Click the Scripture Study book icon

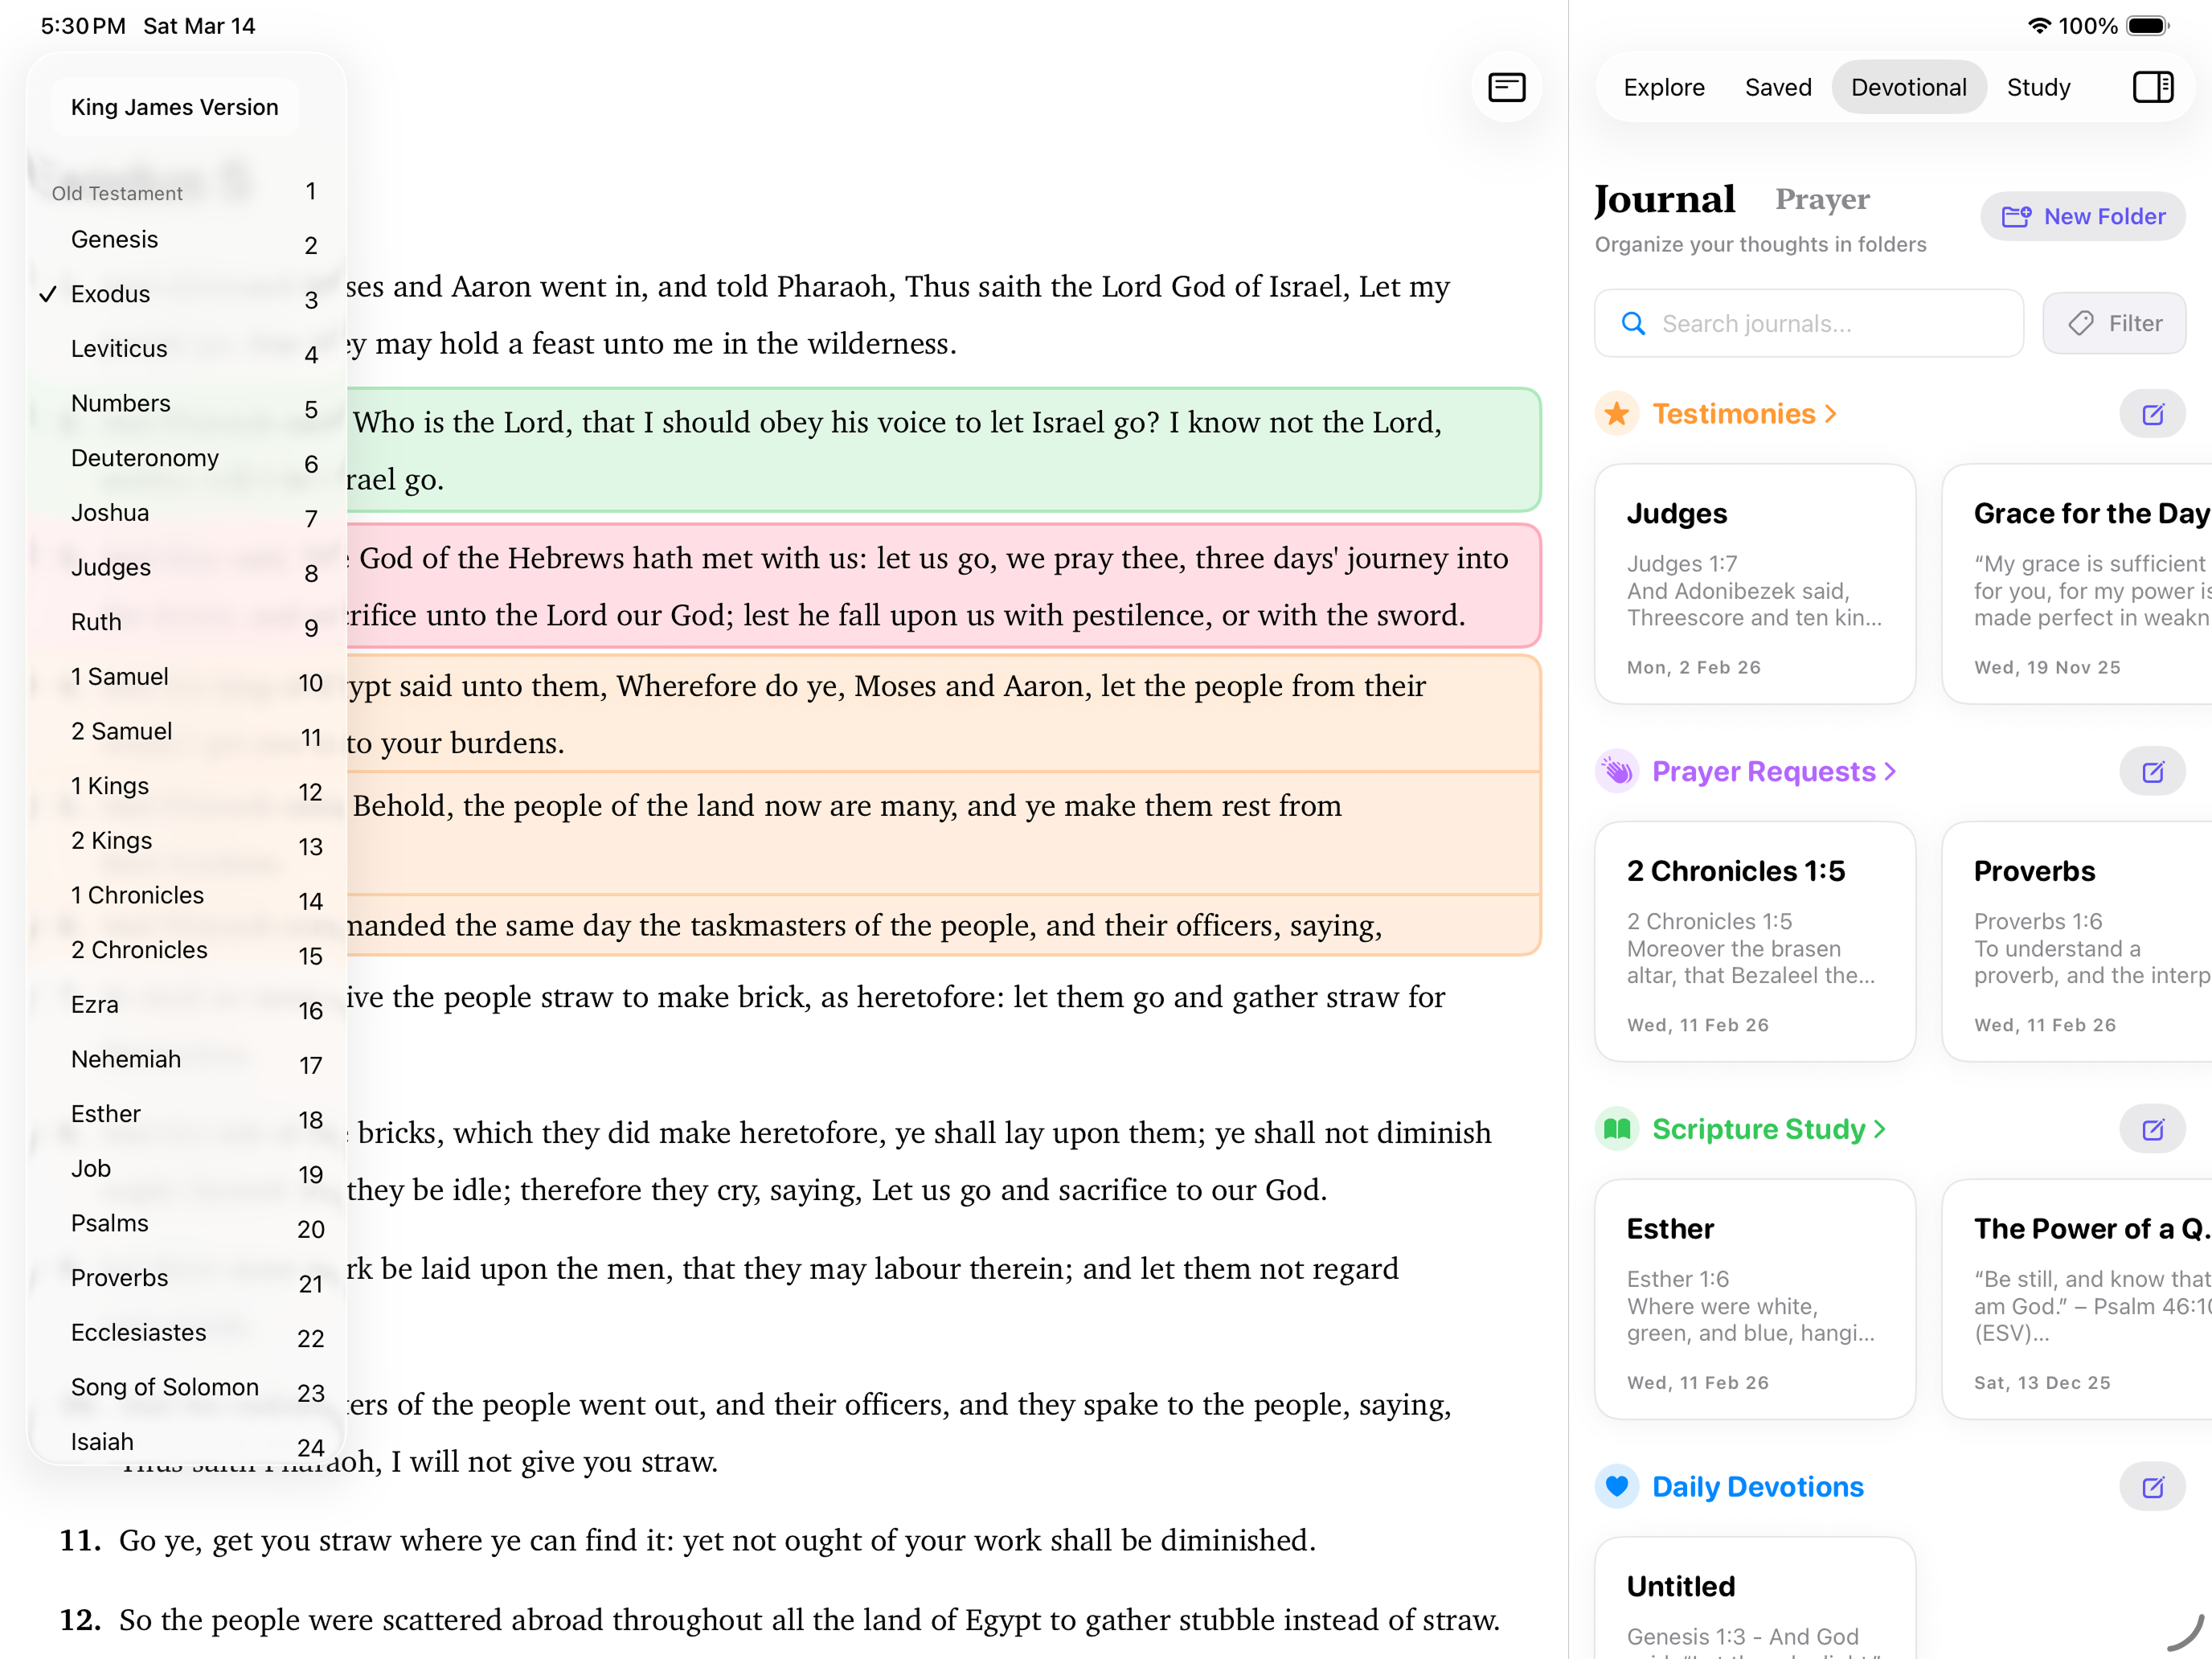click(1617, 1128)
